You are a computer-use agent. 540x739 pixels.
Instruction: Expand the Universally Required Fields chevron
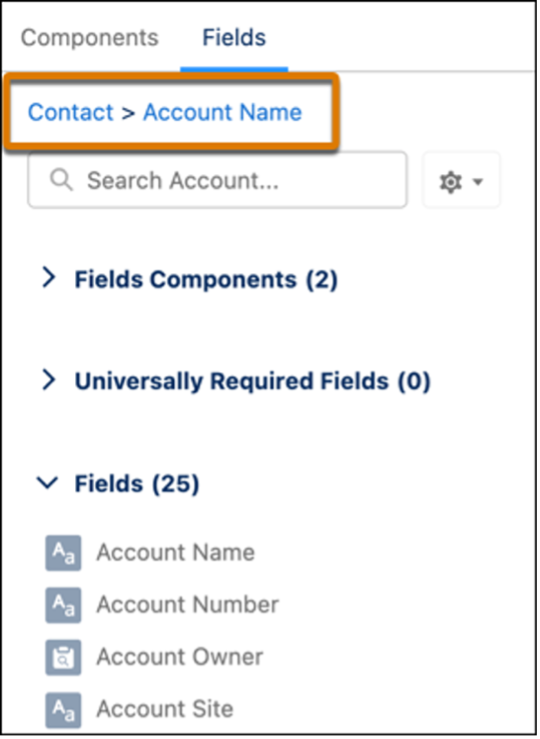click(x=49, y=380)
